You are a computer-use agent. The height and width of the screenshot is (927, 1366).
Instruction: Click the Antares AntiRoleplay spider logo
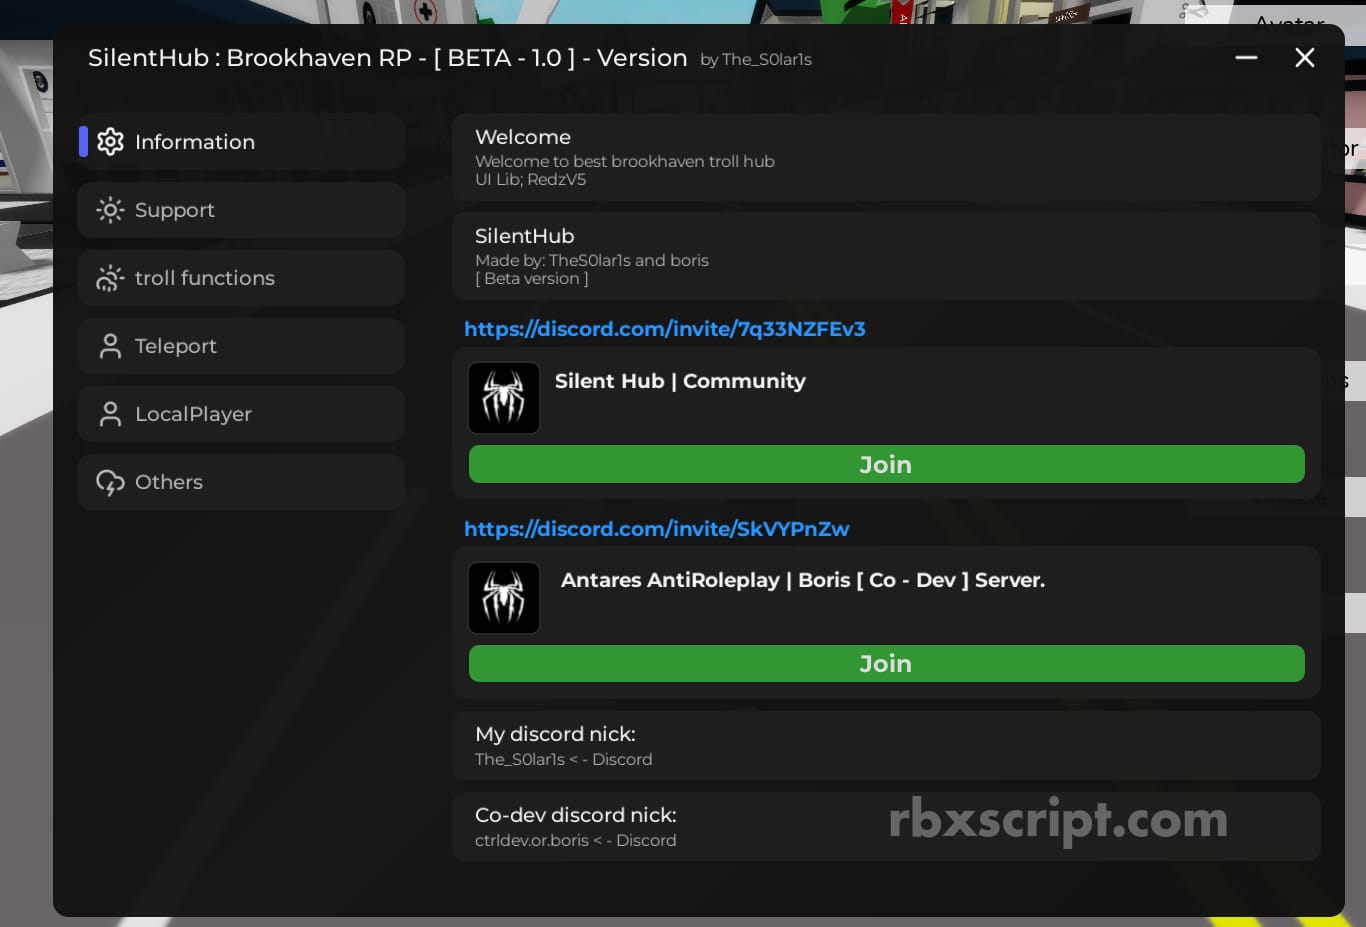click(x=504, y=598)
